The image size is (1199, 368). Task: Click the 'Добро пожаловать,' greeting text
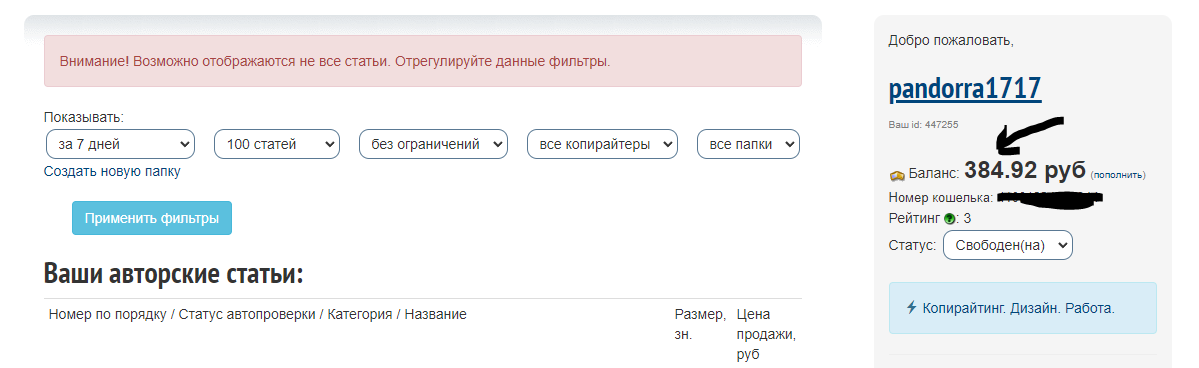click(951, 41)
